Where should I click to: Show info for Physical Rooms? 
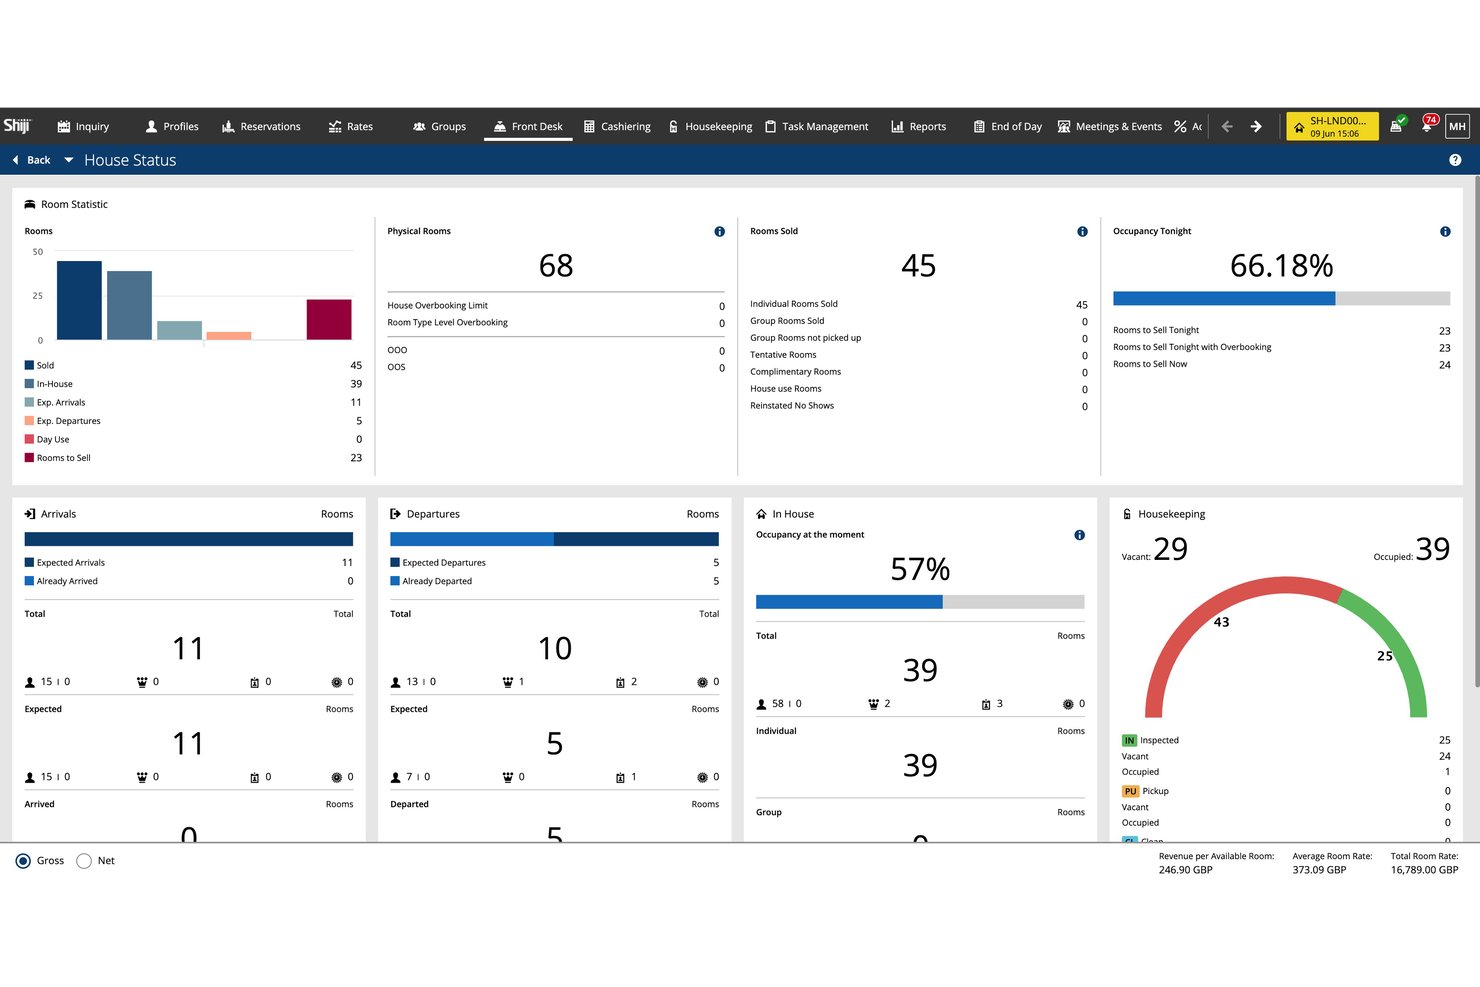[719, 232]
